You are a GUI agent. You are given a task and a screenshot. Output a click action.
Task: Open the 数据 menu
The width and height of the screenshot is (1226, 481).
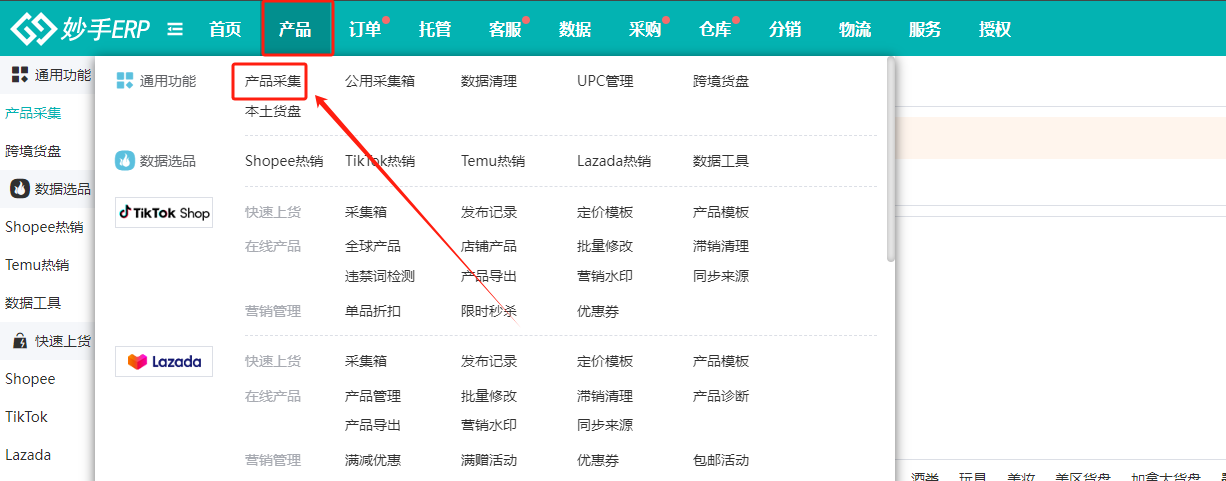point(575,29)
